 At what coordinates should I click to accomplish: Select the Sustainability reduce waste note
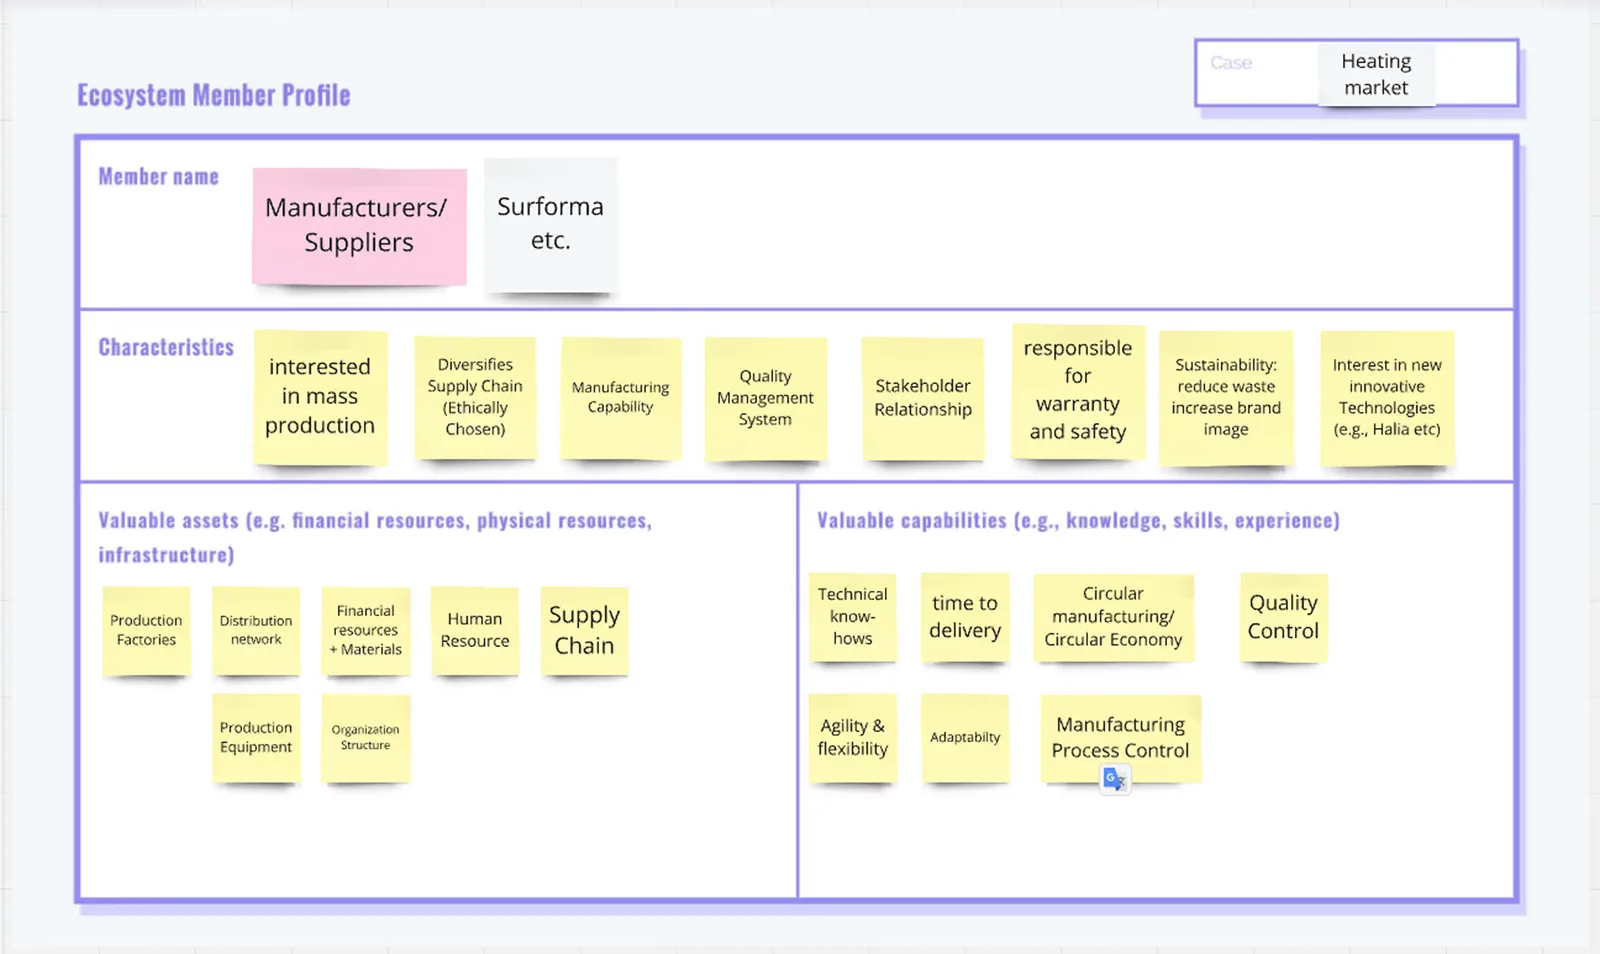[1227, 397]
